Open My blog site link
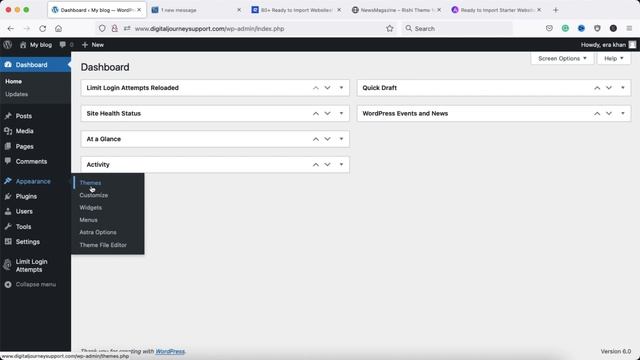The height and width of the screenshot is (360, 640). (36, 45)
